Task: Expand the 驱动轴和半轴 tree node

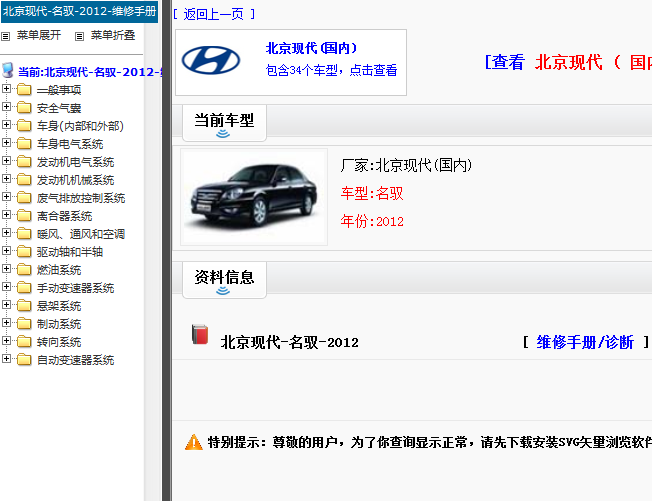Action: tap(6, 250)
